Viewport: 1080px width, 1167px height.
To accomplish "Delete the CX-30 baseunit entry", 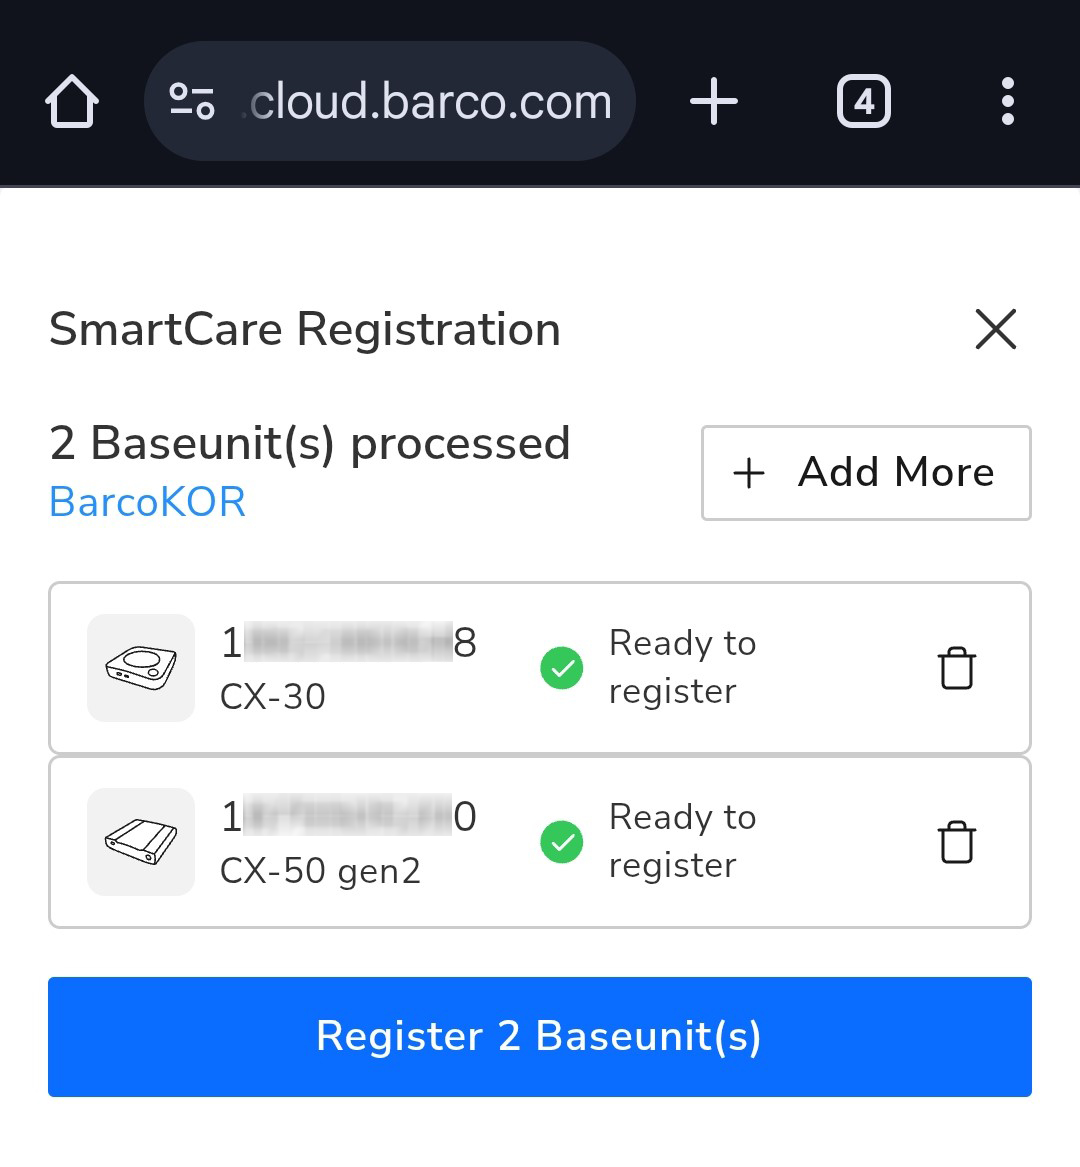I will pyautogui.click(x=957, y=669).
